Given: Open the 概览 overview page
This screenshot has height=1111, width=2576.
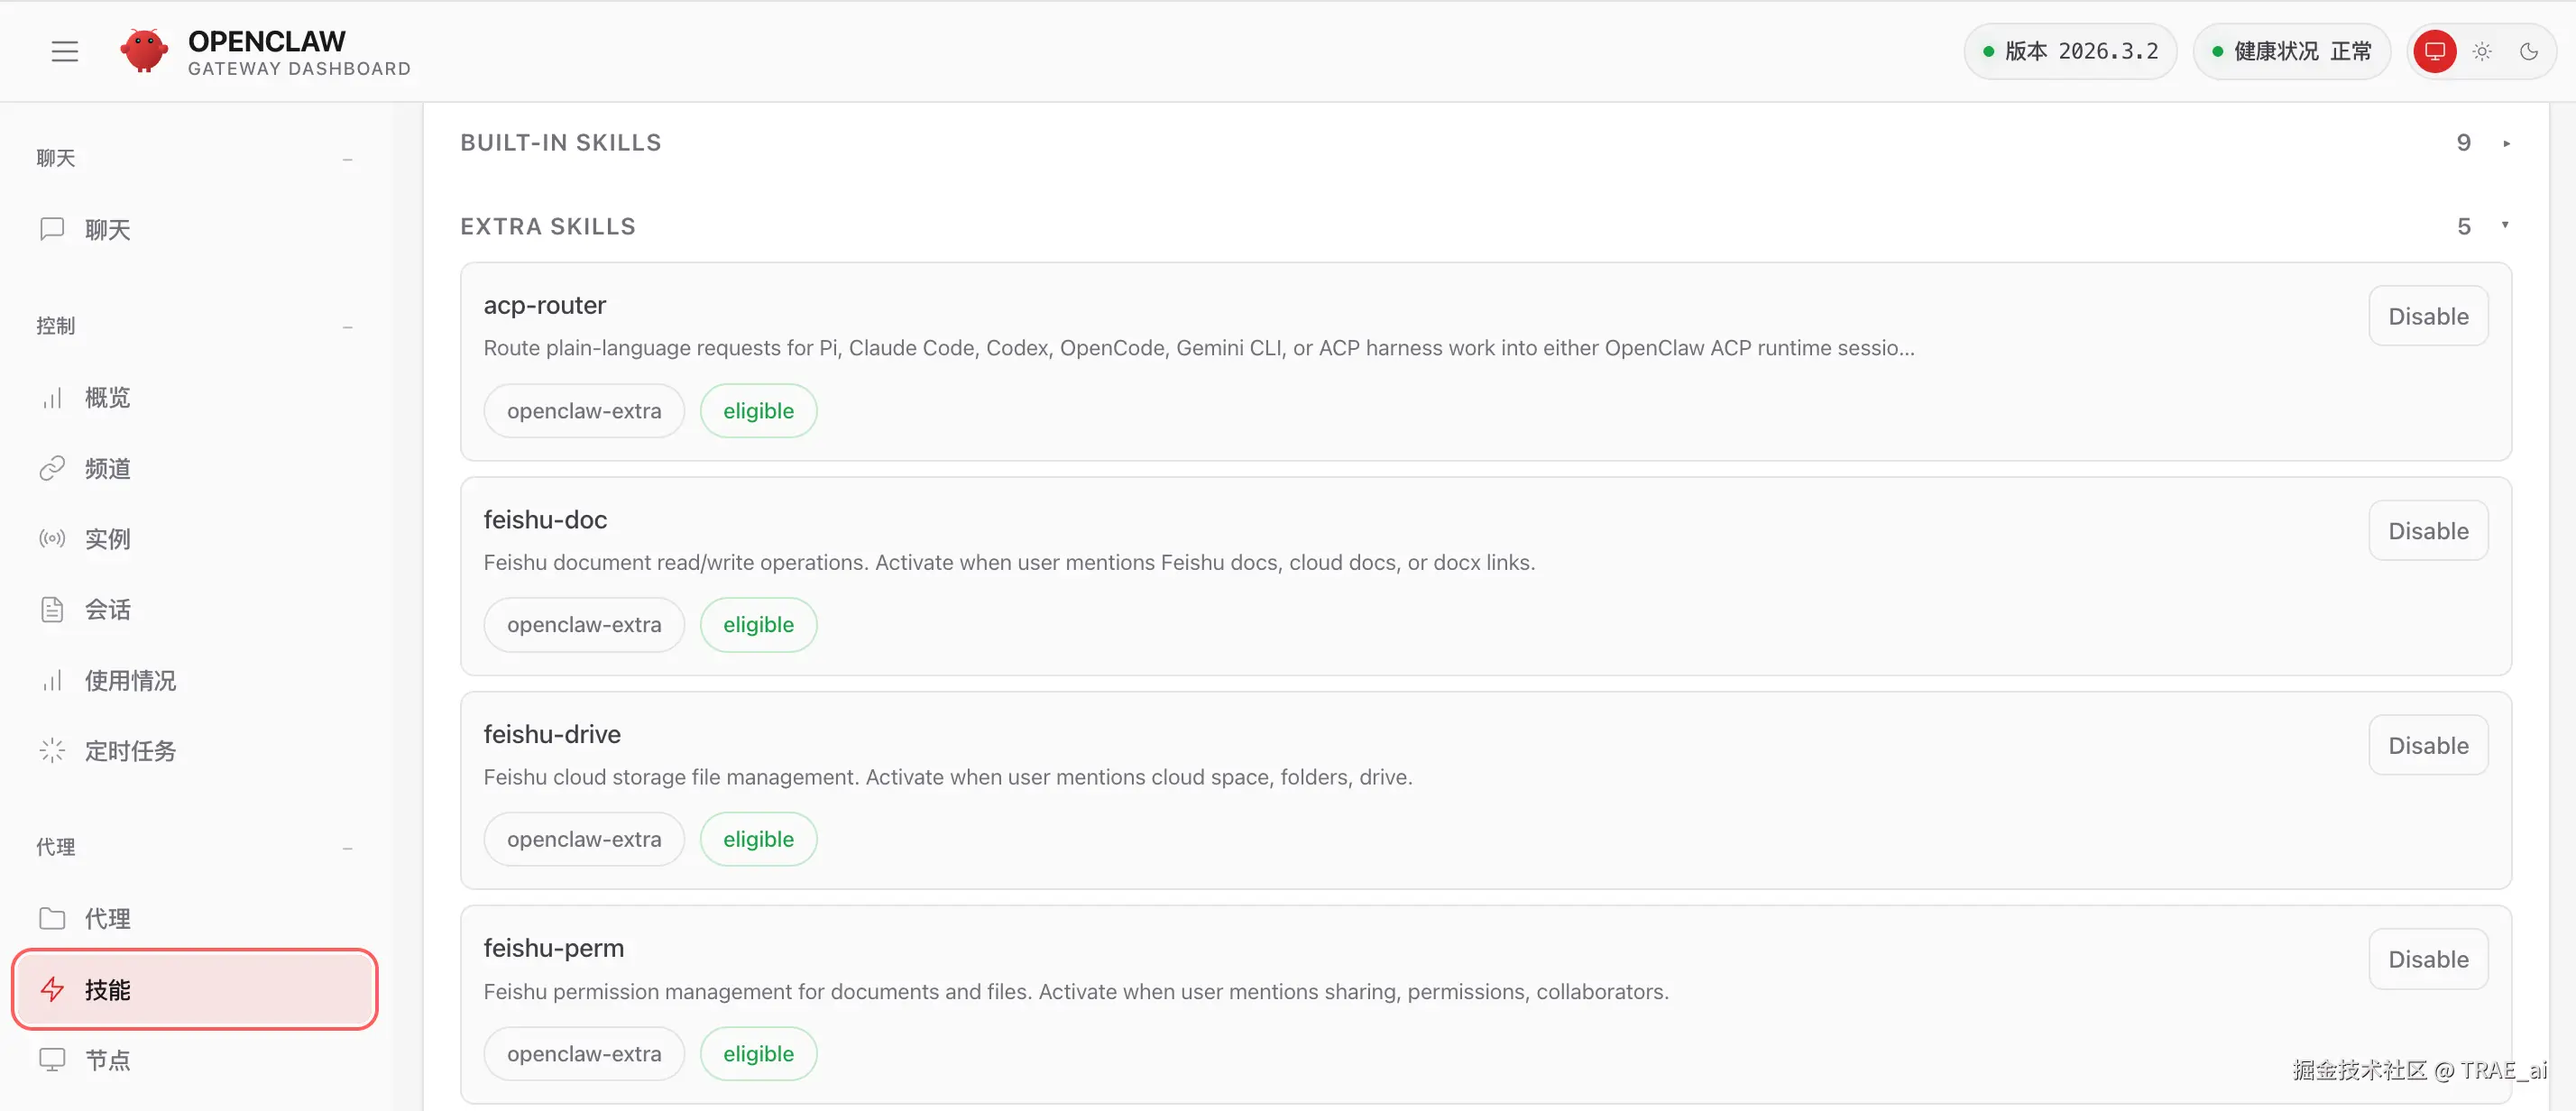Looking at the screenshot, I should (107, 398).
